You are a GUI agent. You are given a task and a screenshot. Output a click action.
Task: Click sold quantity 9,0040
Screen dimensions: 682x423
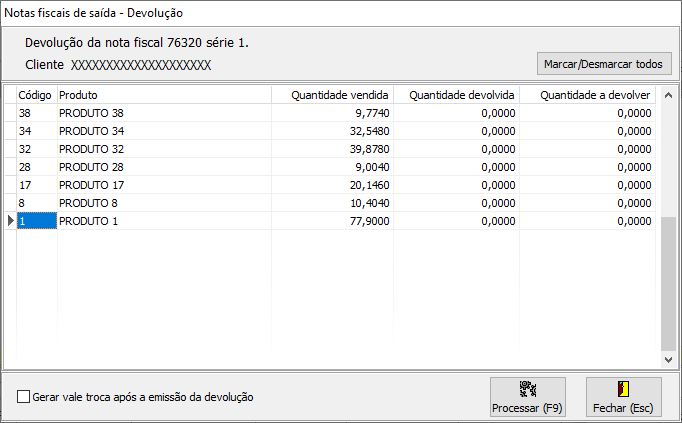(x=332, y=167)
